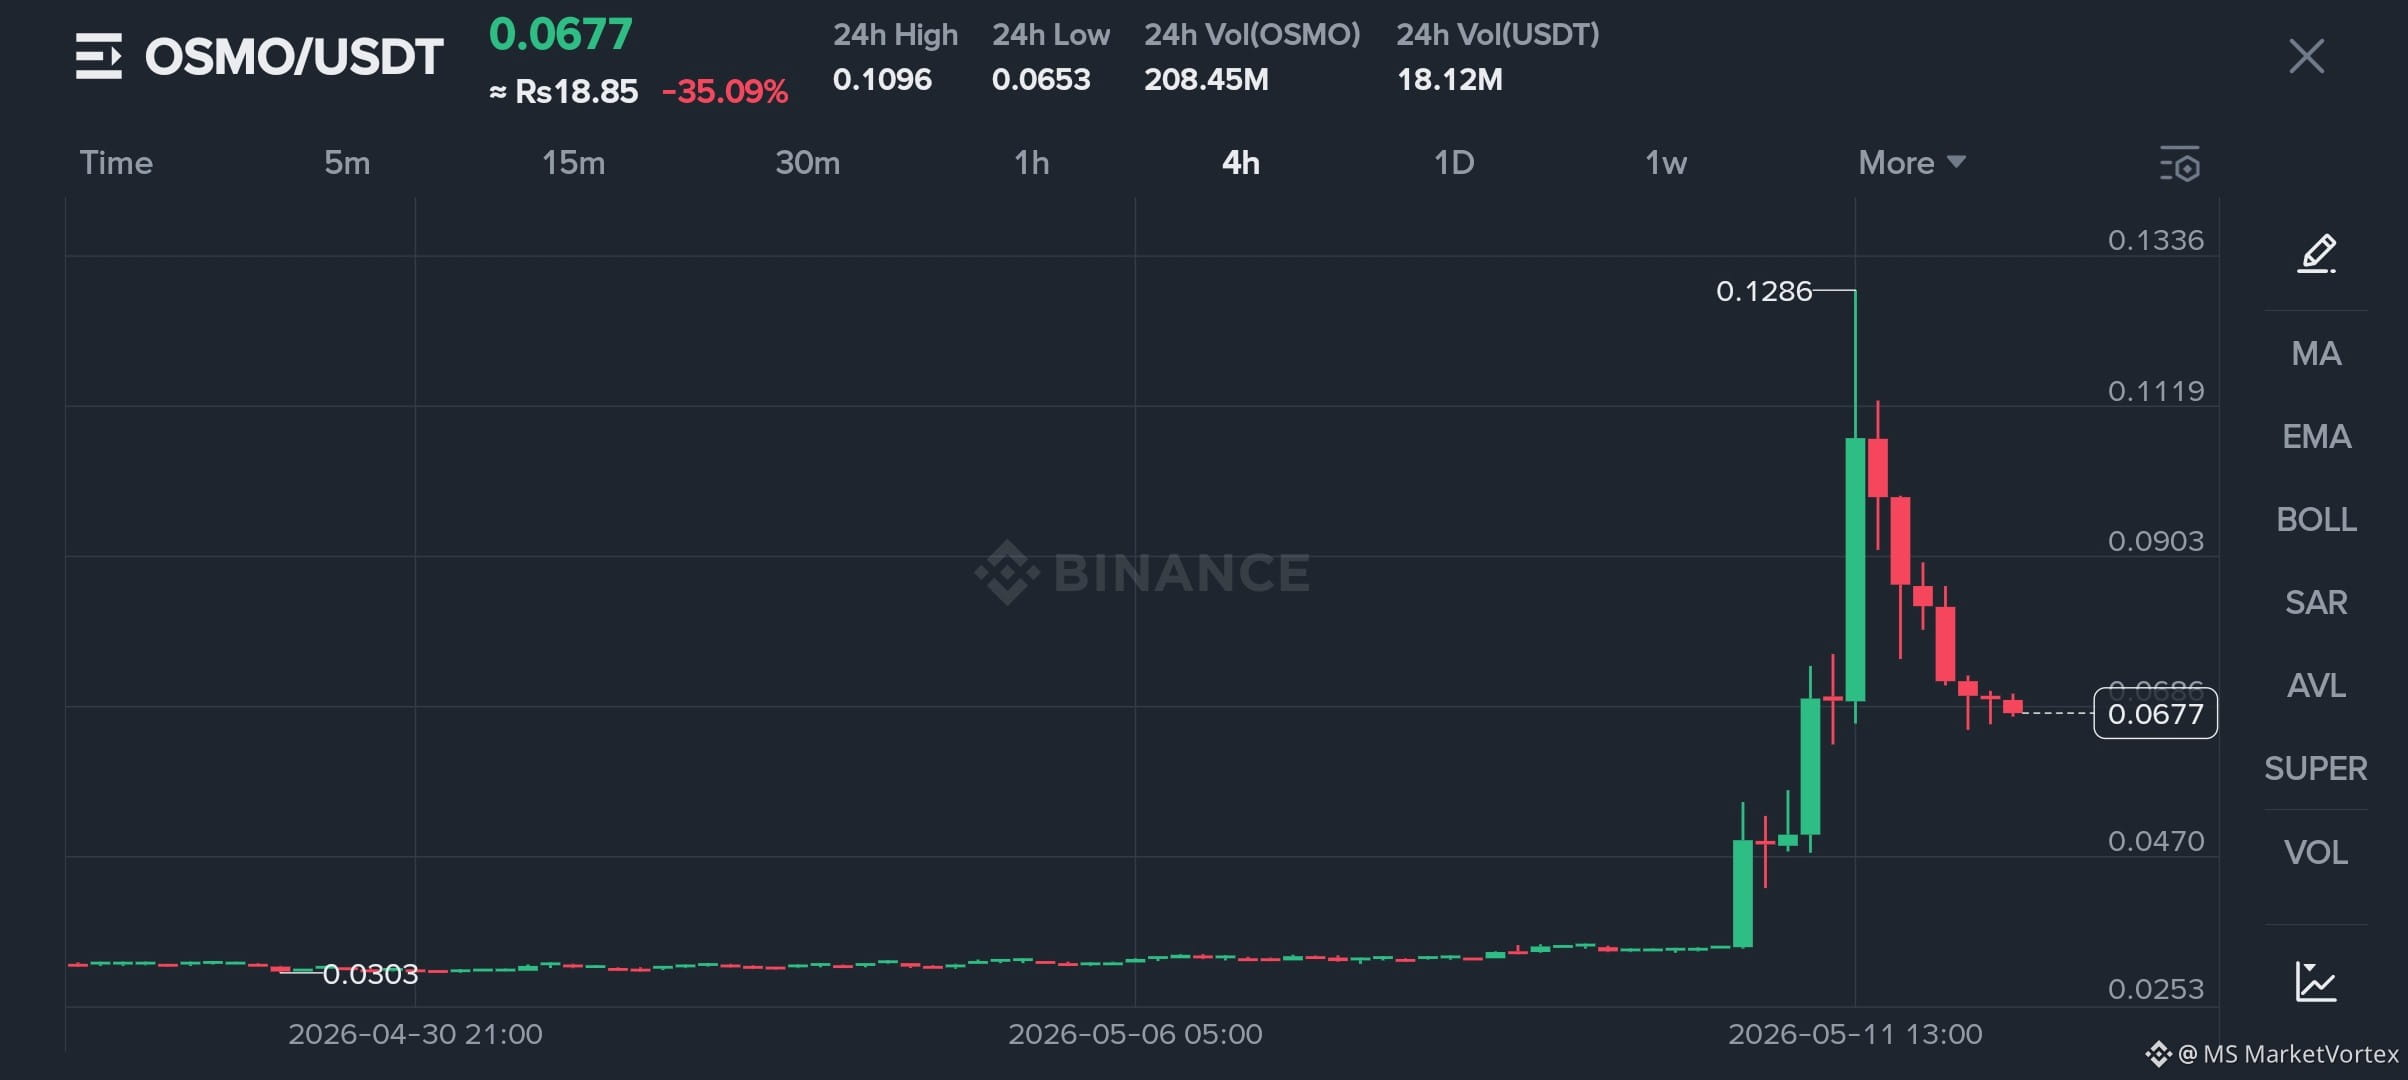Click the 2026-05-11 13:00 date label
Image resolution: width=2408 pixels, height=1080 pixels.
pyautogui.click(x=1855, y=1034)
